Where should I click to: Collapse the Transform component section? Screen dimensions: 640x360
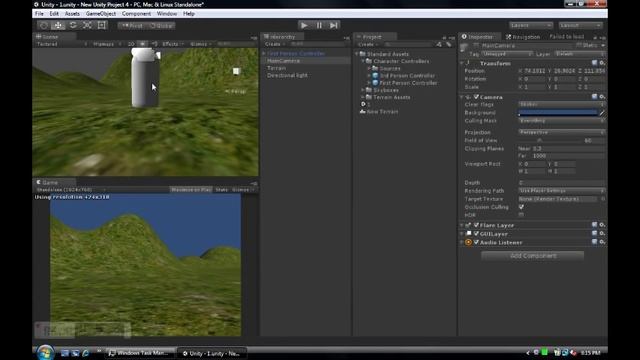tap(462, 63)
